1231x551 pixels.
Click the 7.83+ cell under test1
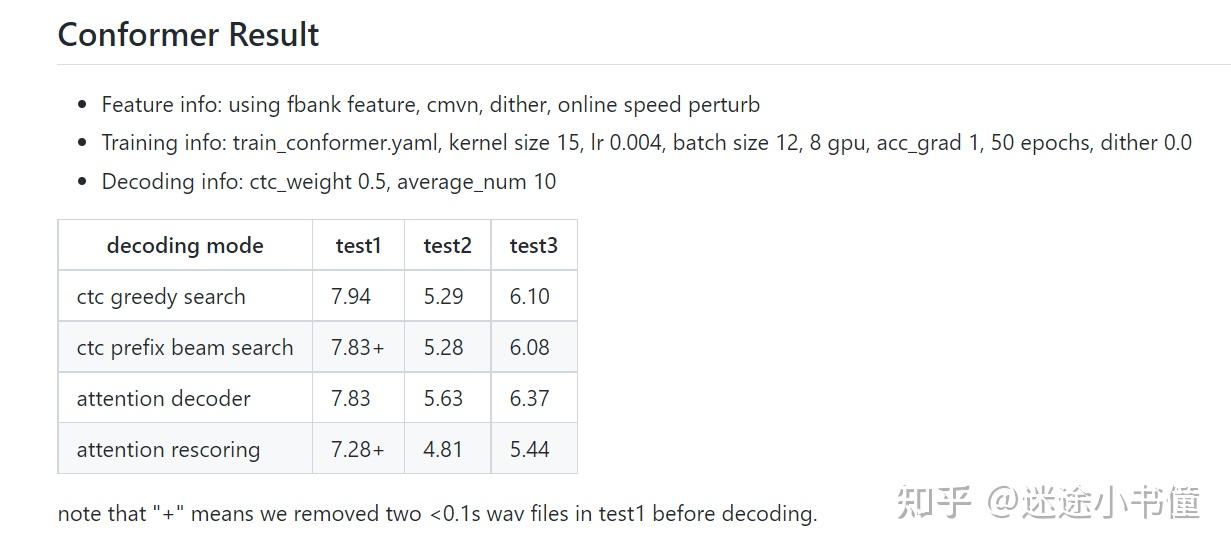(x=357, y=348)
